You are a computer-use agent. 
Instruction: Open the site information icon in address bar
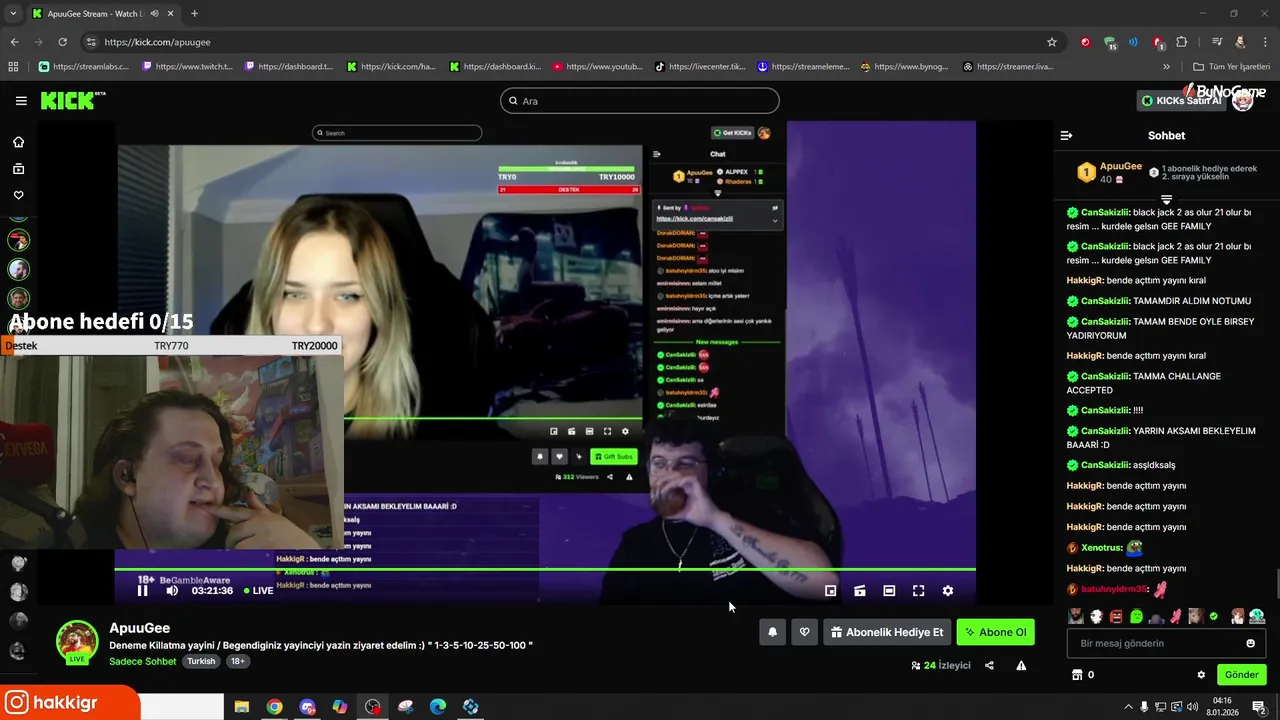click(91, 42)
